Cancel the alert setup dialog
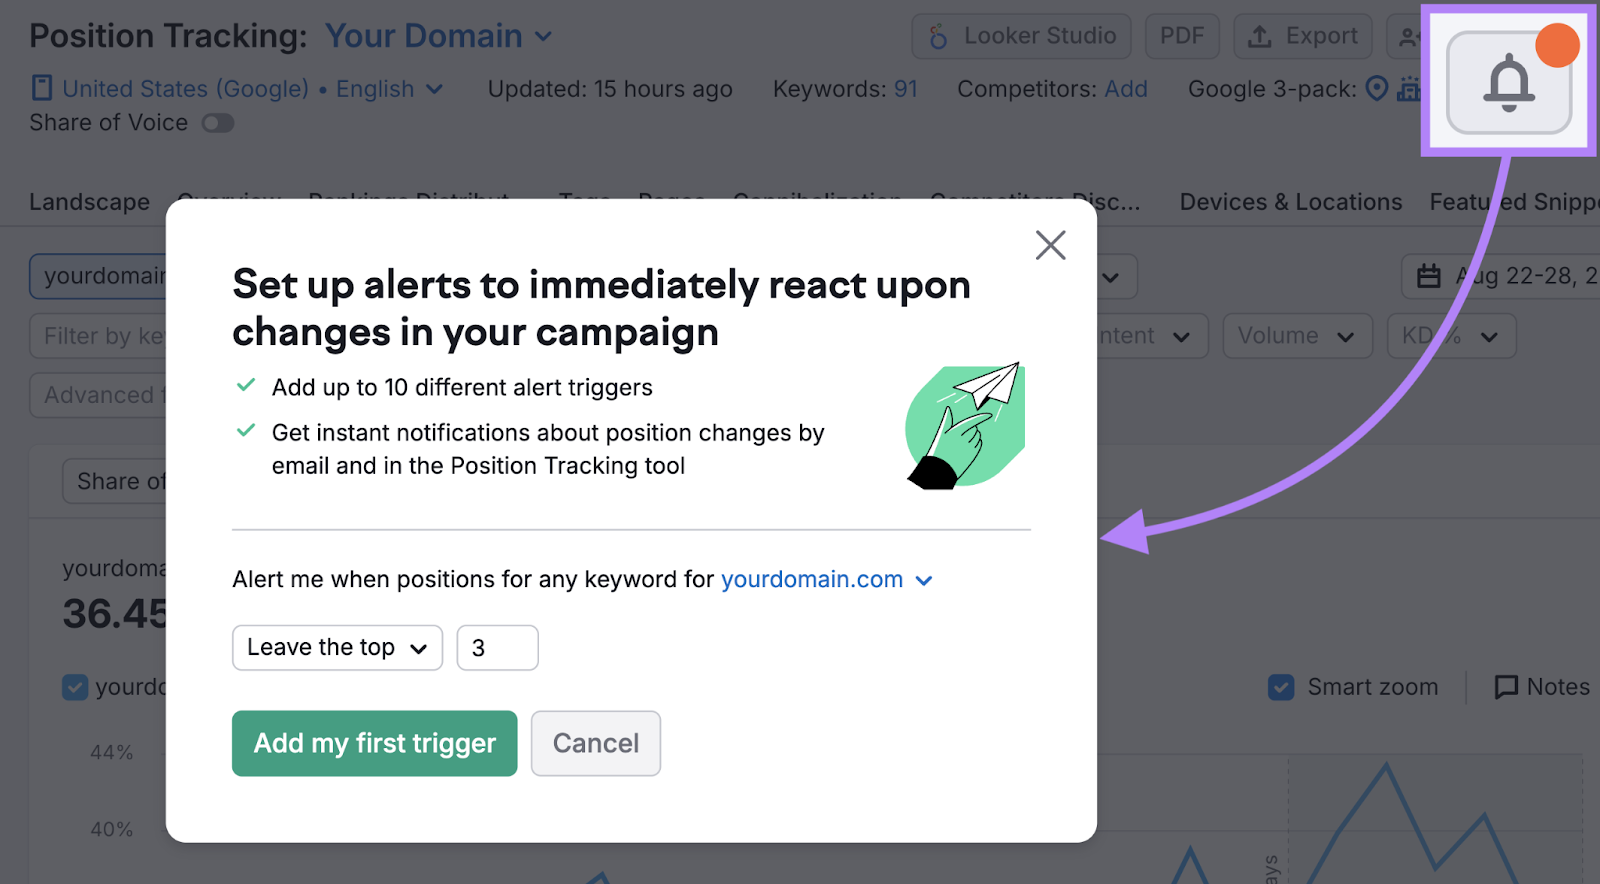Screen dimensions: 1600x884 tap(596, 743)
